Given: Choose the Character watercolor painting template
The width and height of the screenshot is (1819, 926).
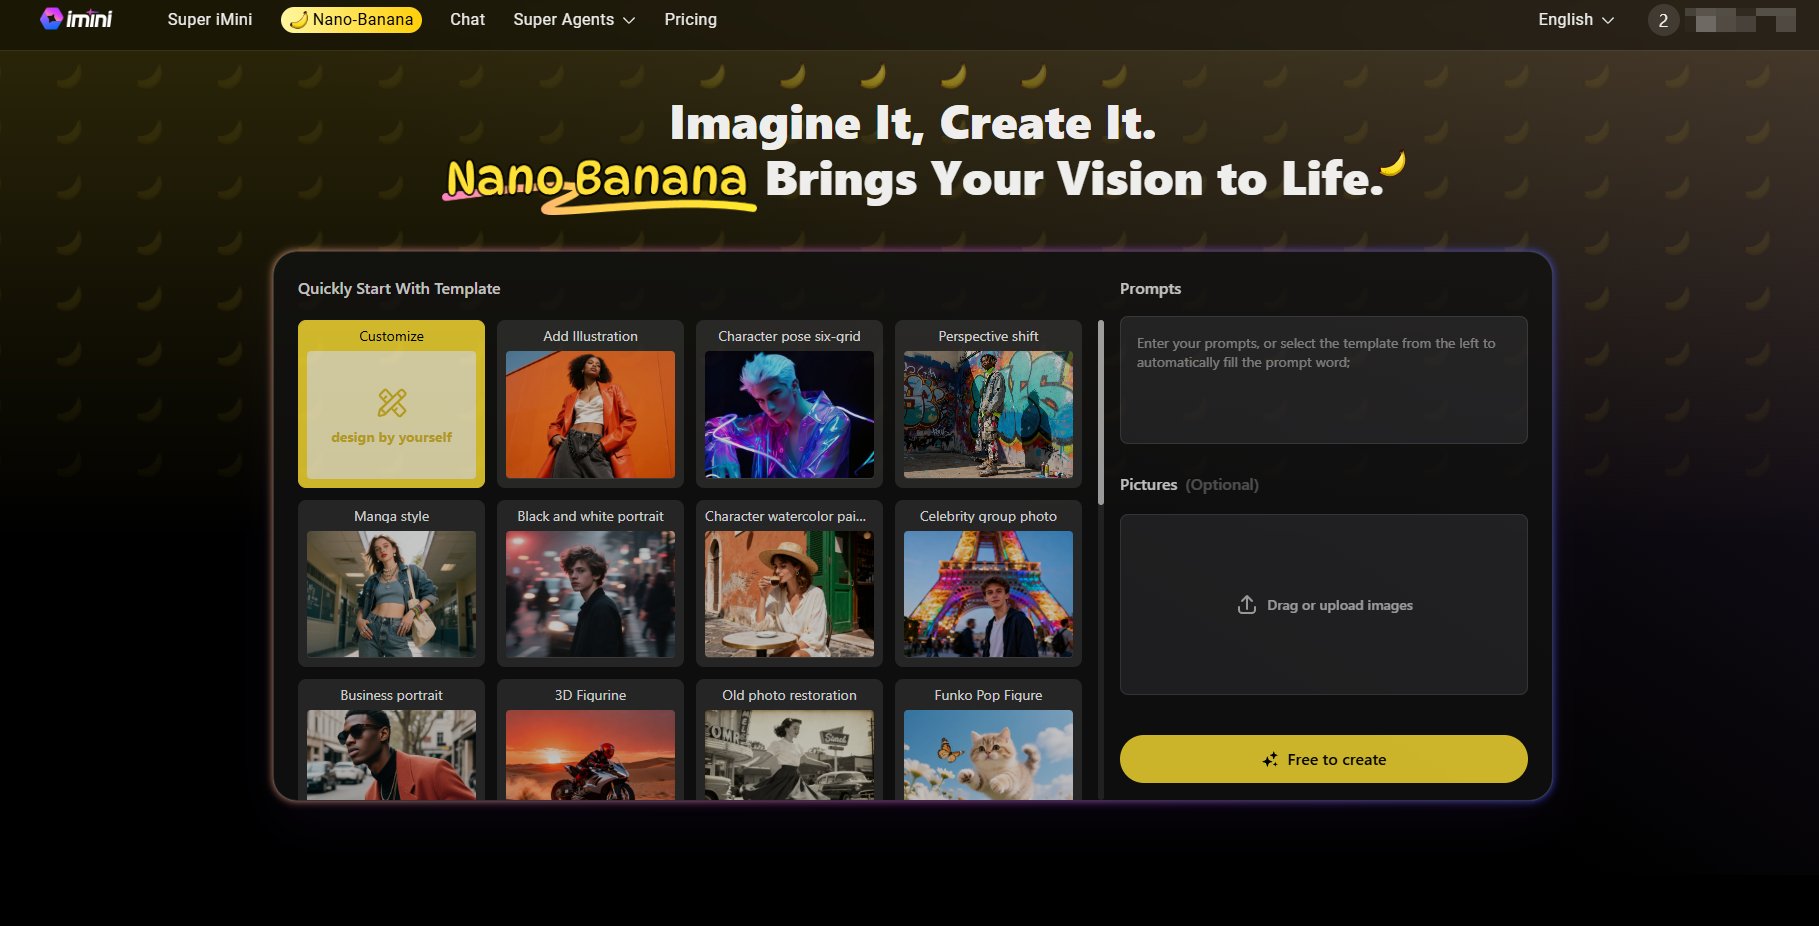Looking at the screenshot, I should tap(789, 583).
